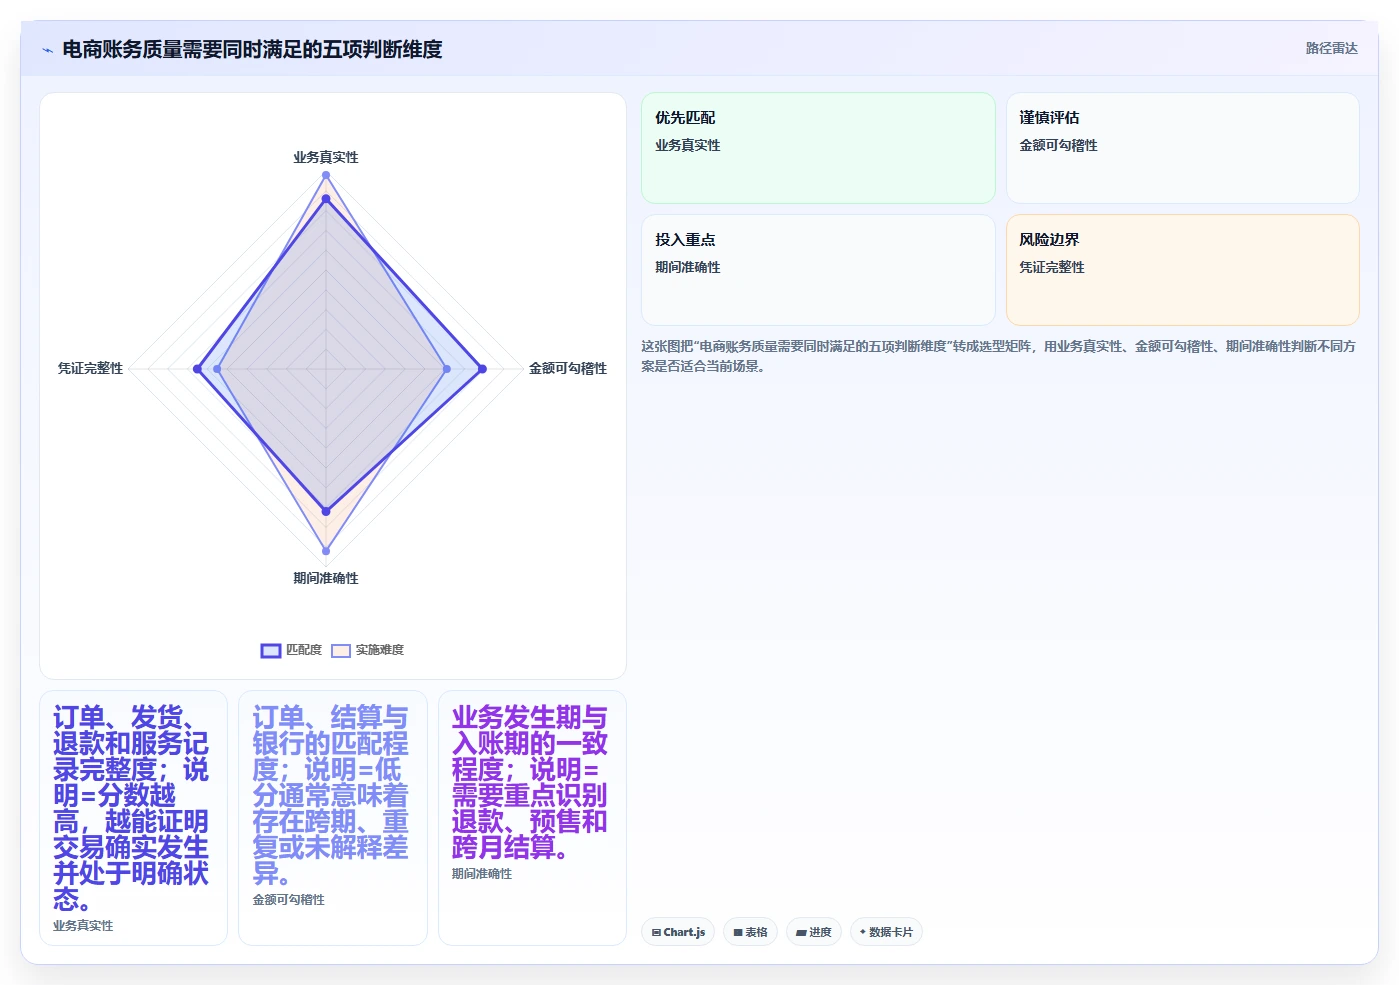The width and height of the screenshot is (1399, 985).
Task: Click the Chart.js chip icon
Action: pos(656,932)
